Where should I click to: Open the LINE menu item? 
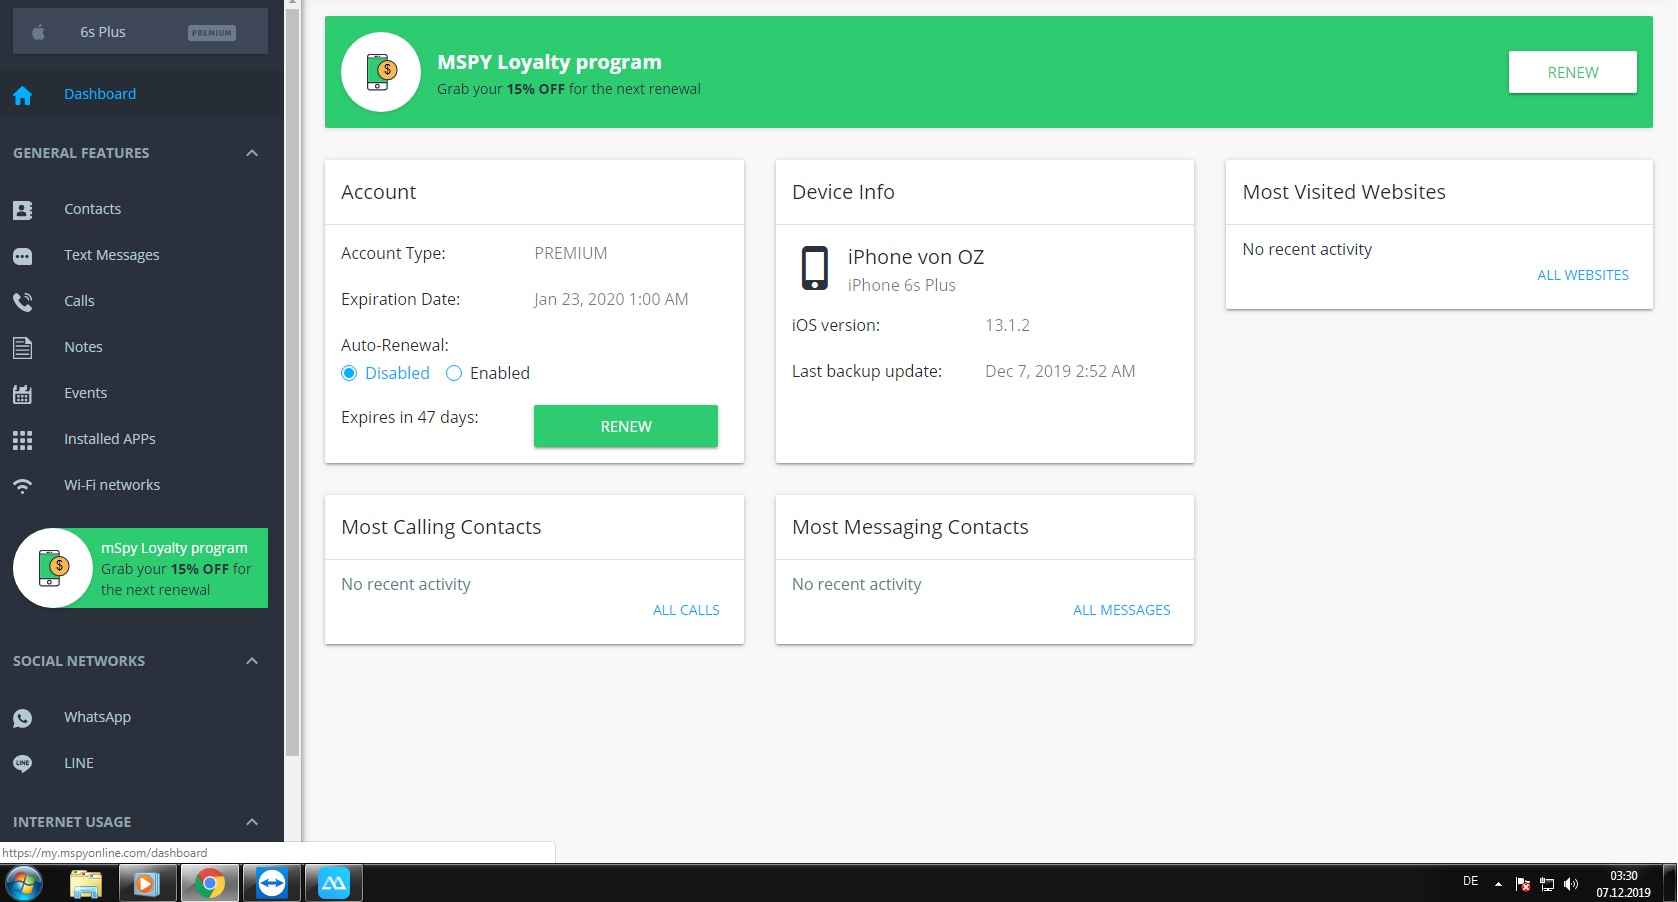(79, 763)
